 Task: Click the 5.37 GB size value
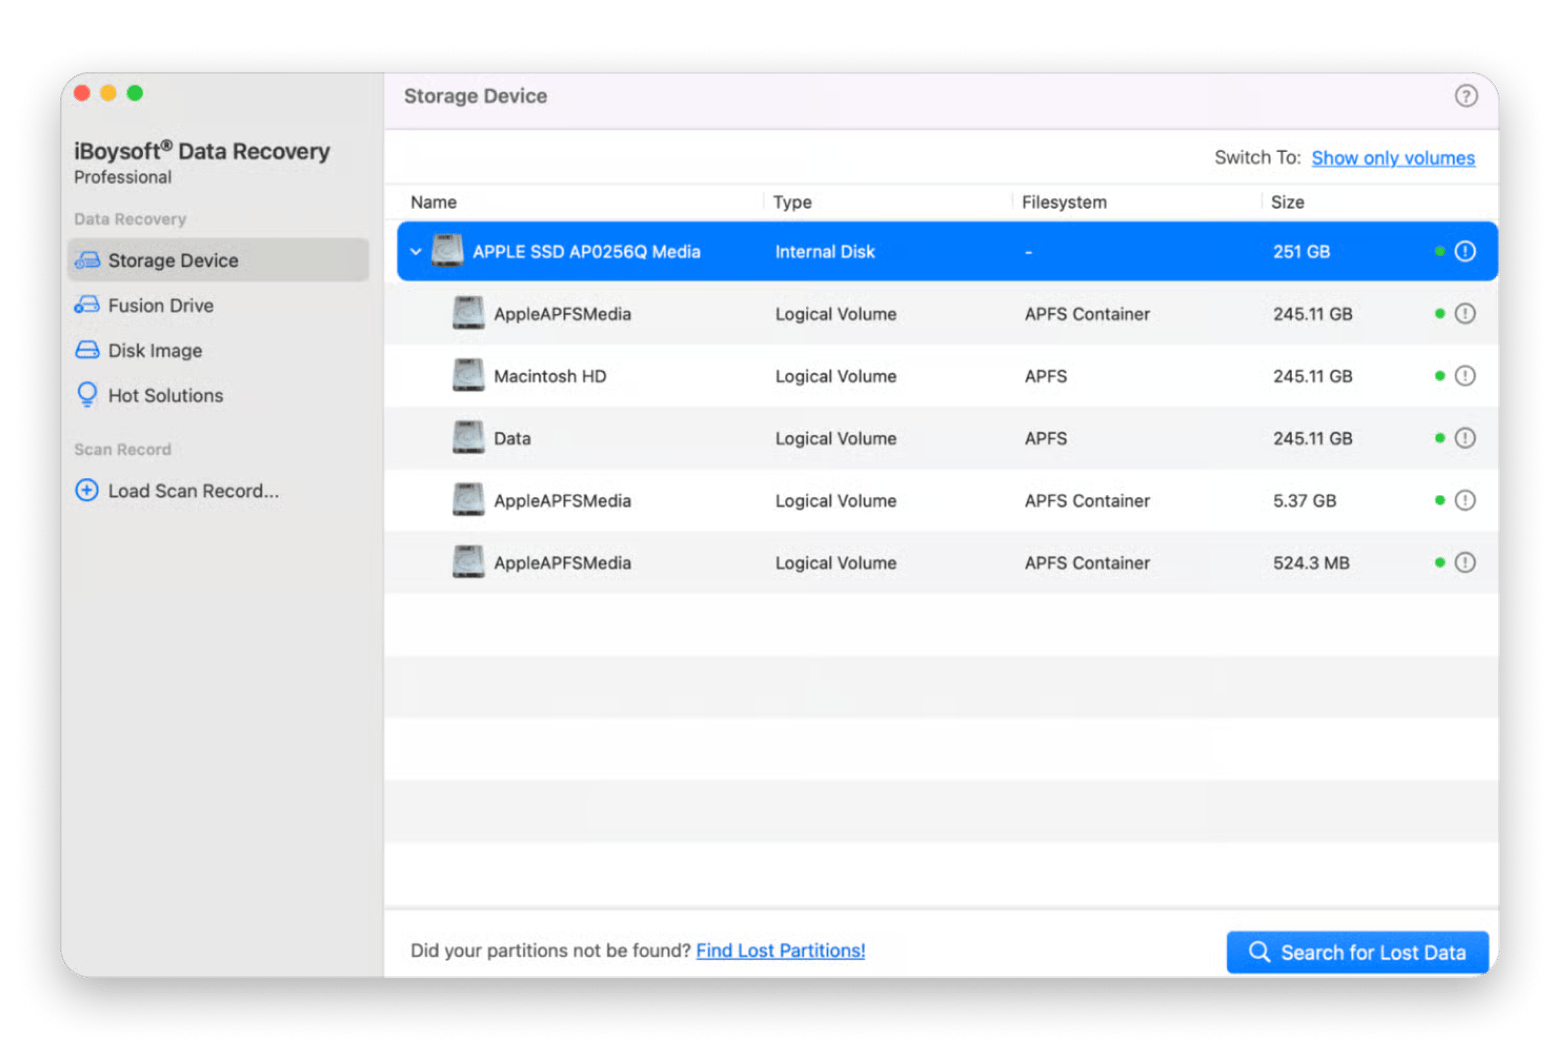click(1304, 500)
